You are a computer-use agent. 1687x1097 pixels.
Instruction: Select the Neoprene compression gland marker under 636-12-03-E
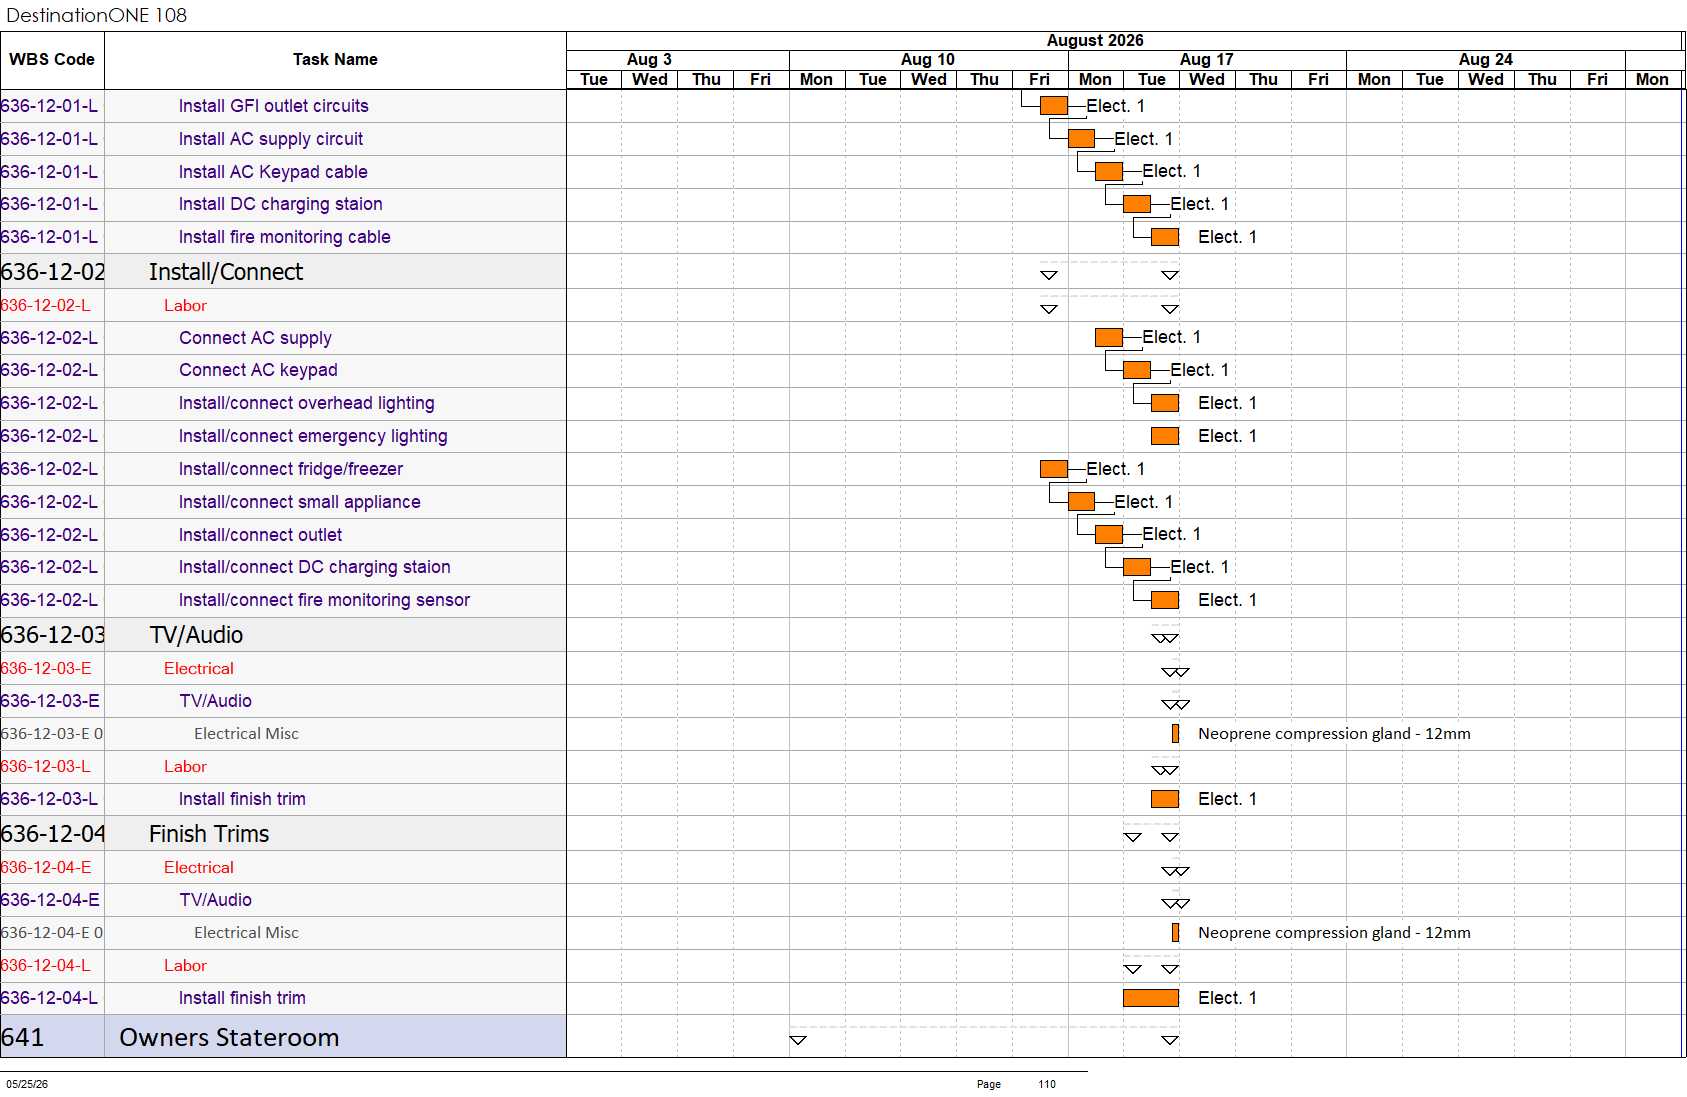coord(1175,733)
